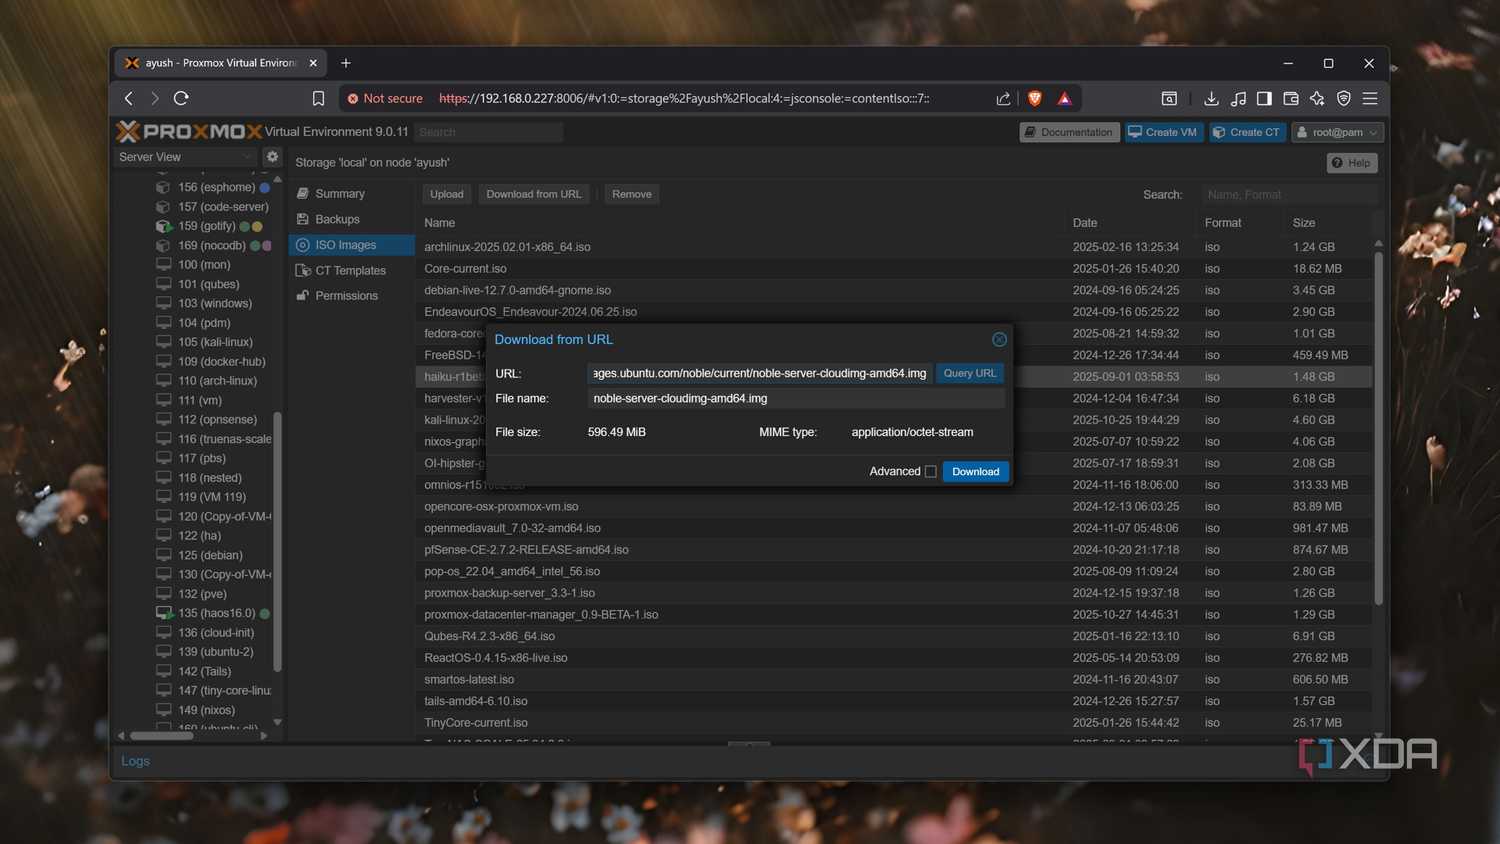Switch to the Backups tab
The width and height of the screenshot is (1500, 844).
coord(351,219)
